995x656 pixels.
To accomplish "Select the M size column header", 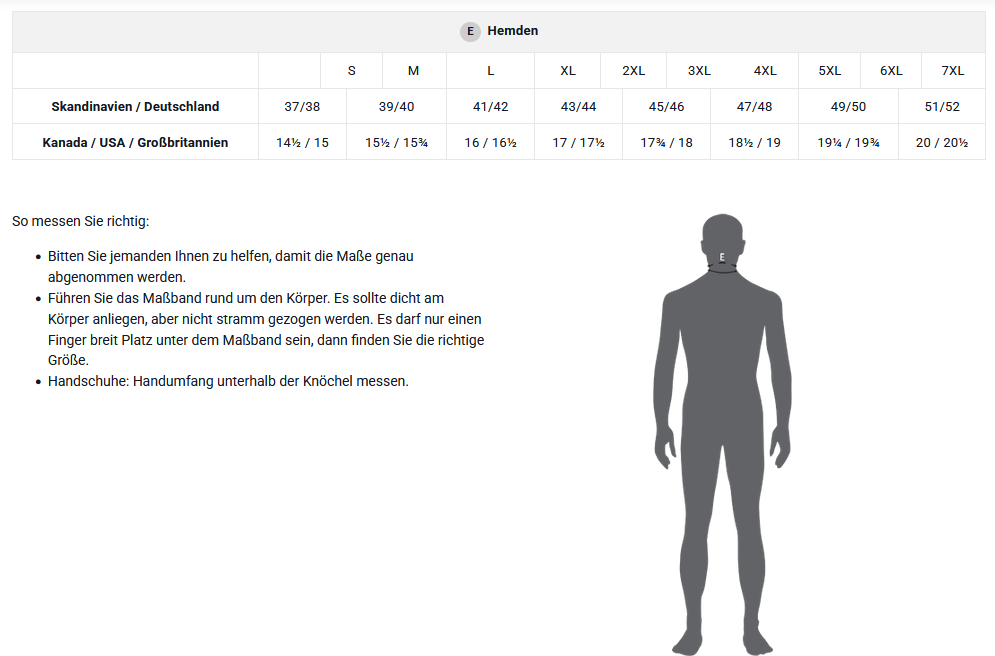I will [x=414, y=71].
